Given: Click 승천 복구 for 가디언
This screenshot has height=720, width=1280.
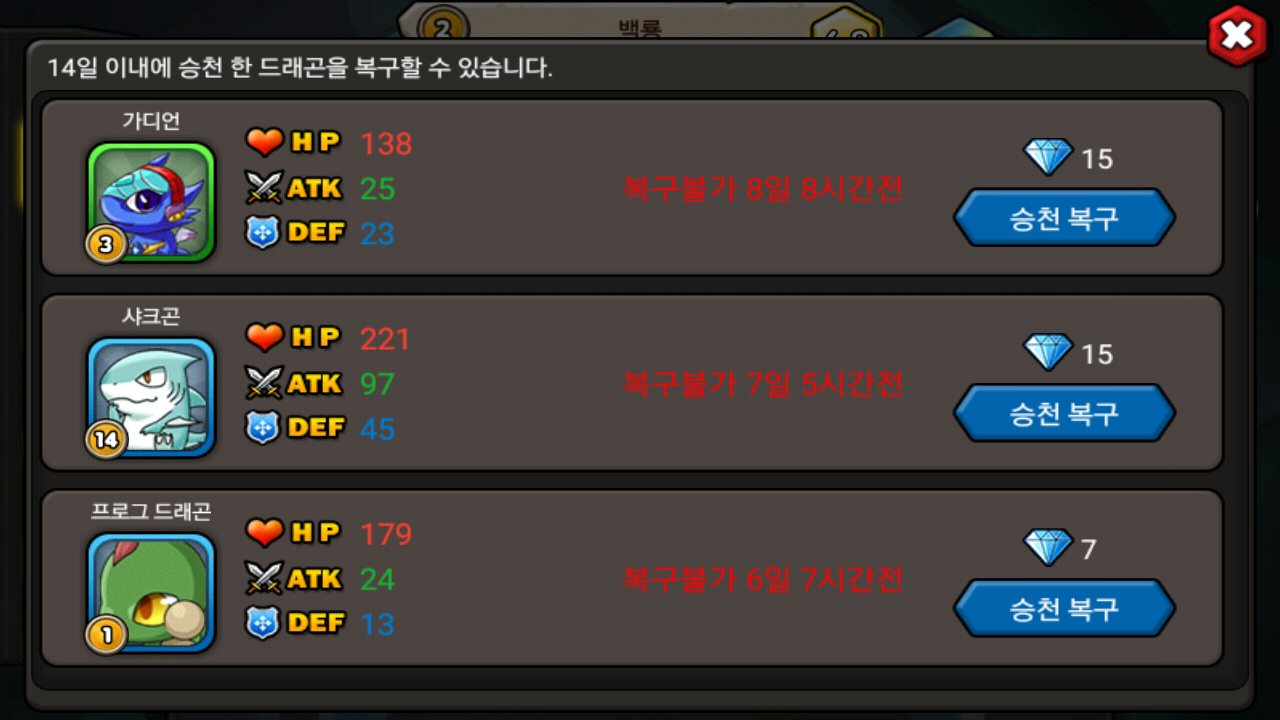Looking at the screenshot, I should pos(1064,218).
